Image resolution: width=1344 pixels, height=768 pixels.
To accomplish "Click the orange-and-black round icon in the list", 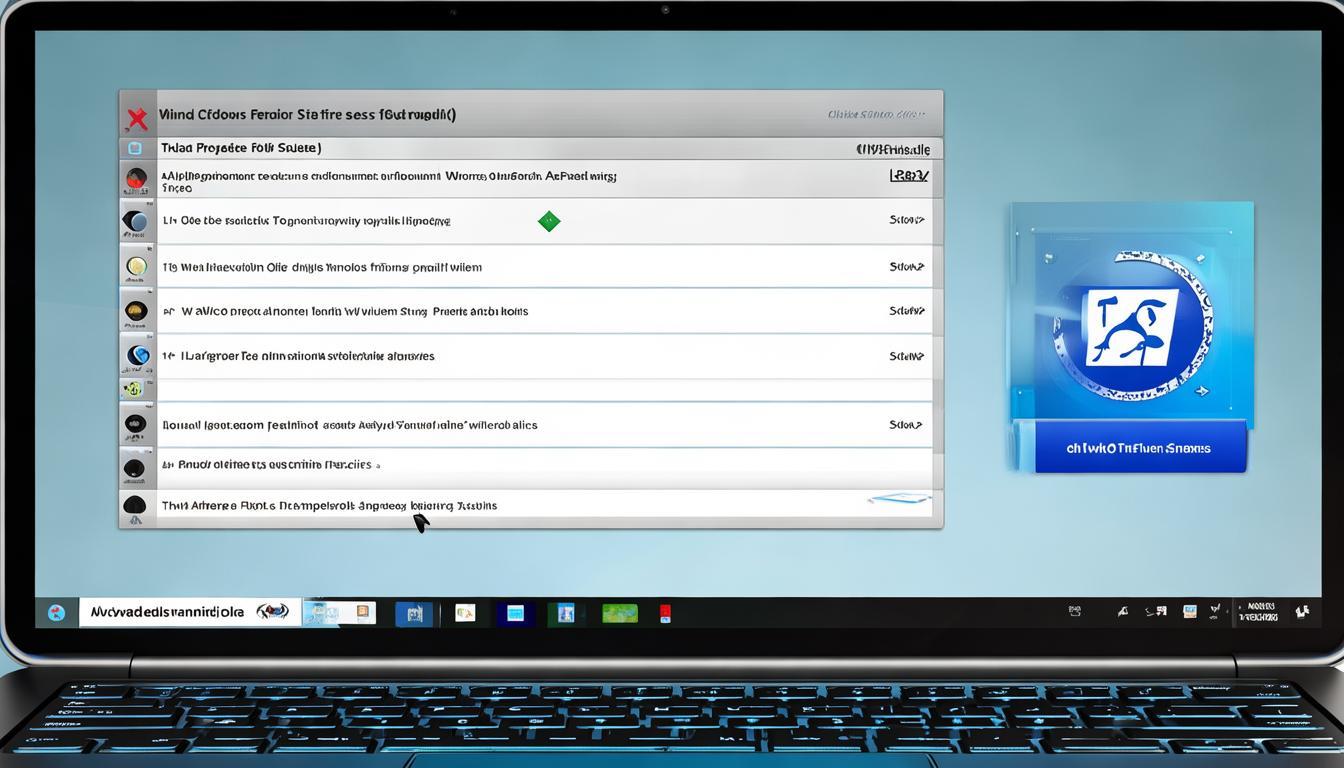I will tap(136, 311).
